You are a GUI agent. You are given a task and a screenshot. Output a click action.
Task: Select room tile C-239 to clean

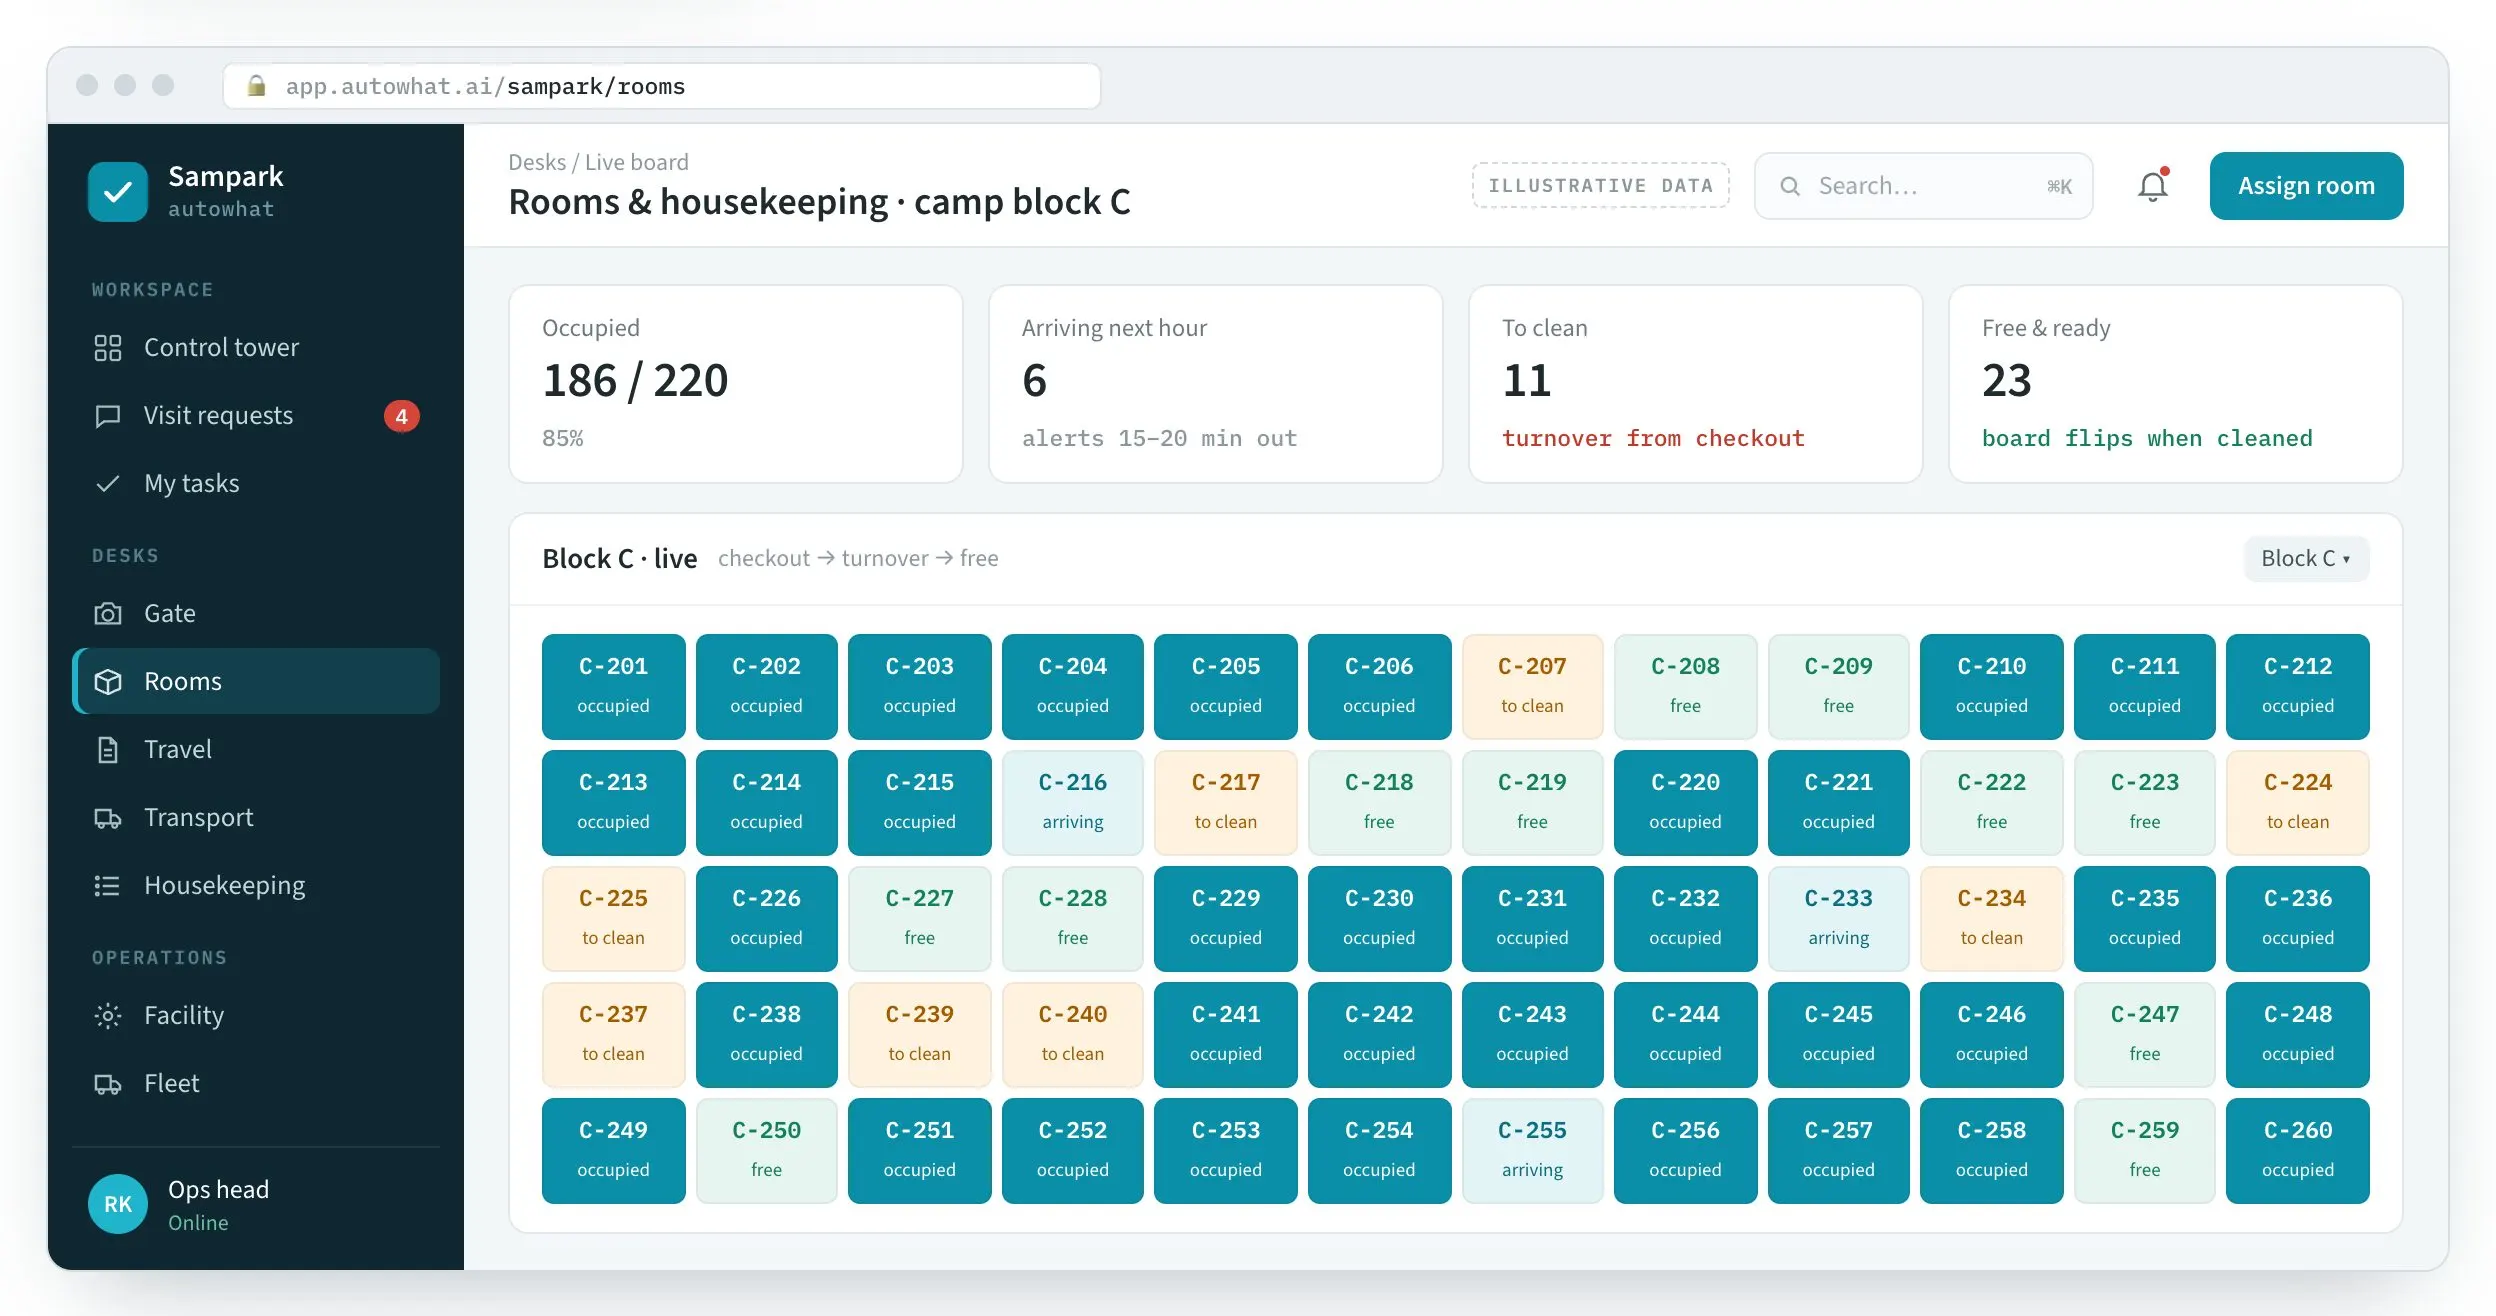pyautogui.click(x=919, y=1035)
